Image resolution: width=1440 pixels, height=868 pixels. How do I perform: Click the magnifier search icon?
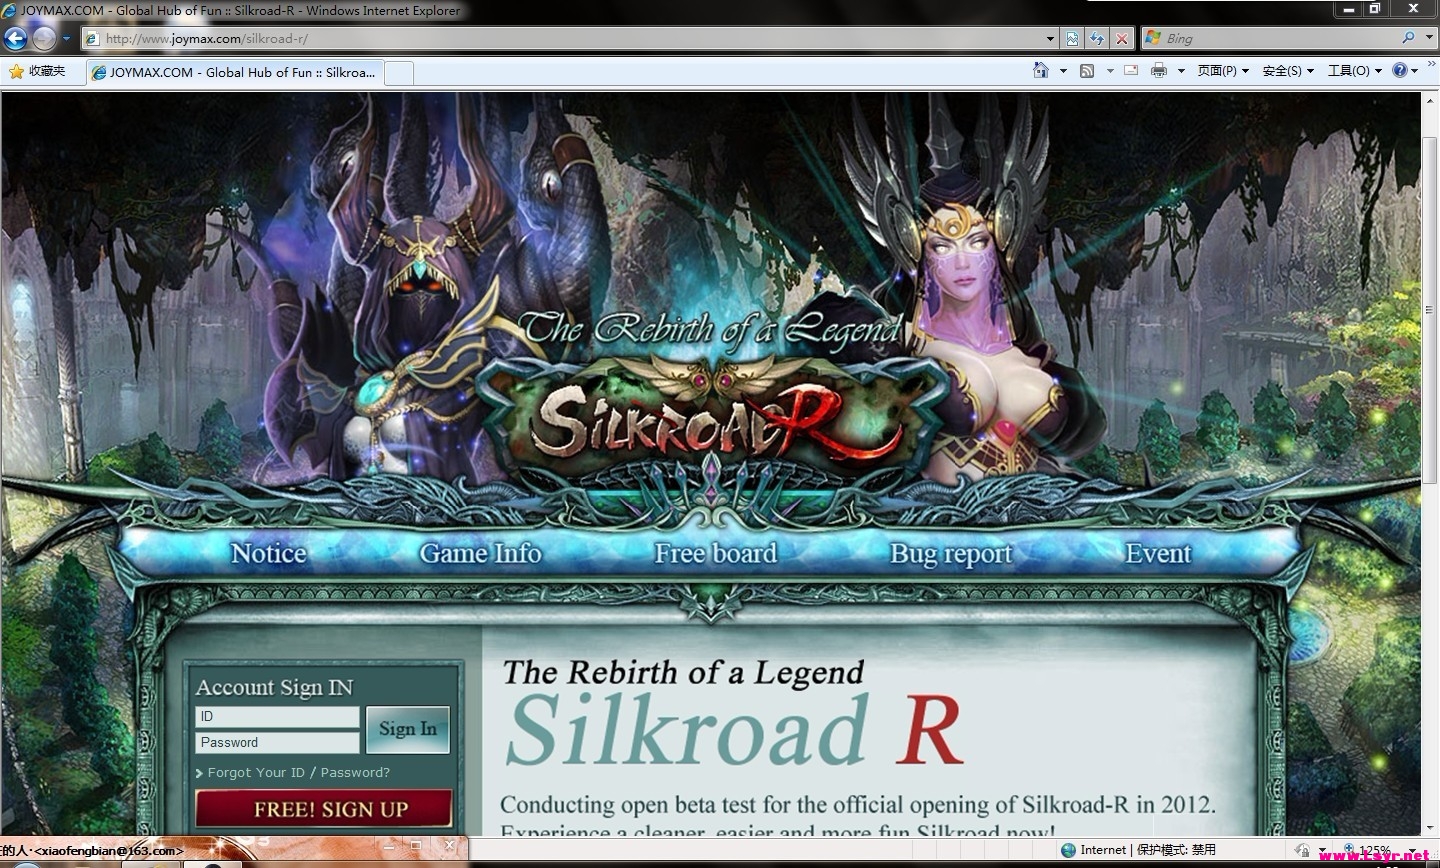[x=1408, y=38]
